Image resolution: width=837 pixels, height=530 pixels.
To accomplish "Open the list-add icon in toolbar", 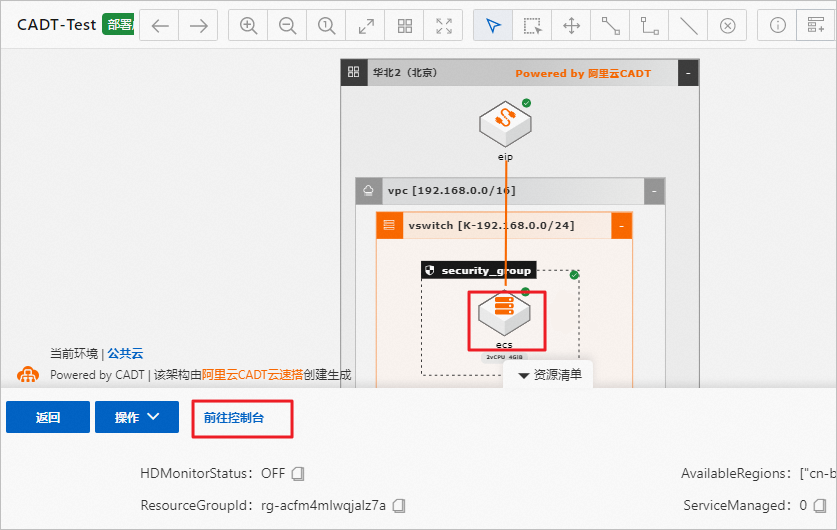I will click(x=816, y=26).
